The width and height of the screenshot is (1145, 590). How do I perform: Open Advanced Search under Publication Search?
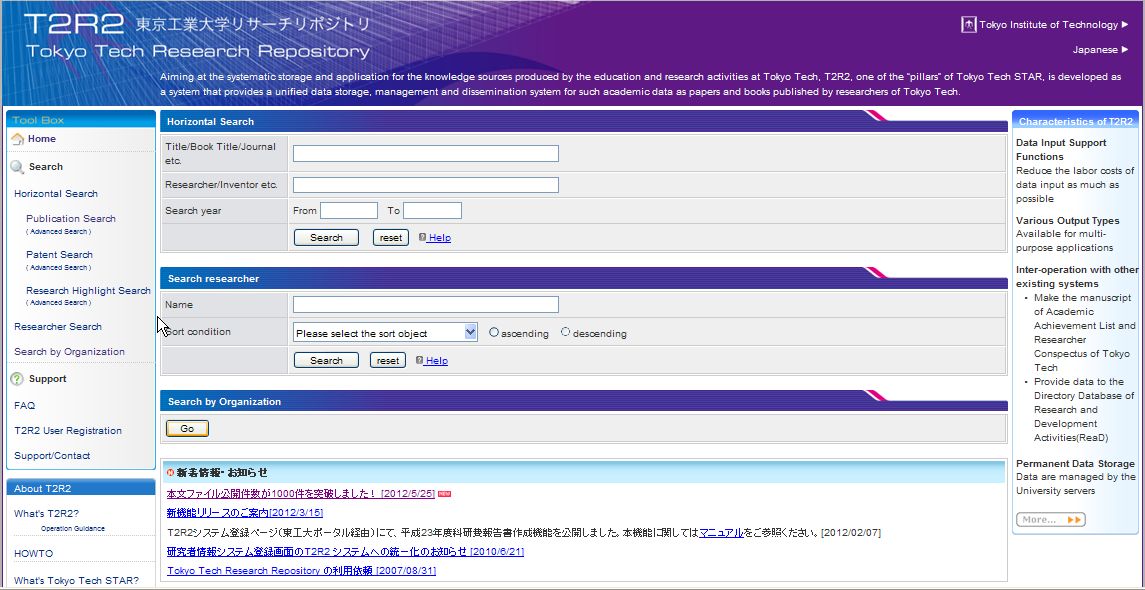[x=59, y=231]
